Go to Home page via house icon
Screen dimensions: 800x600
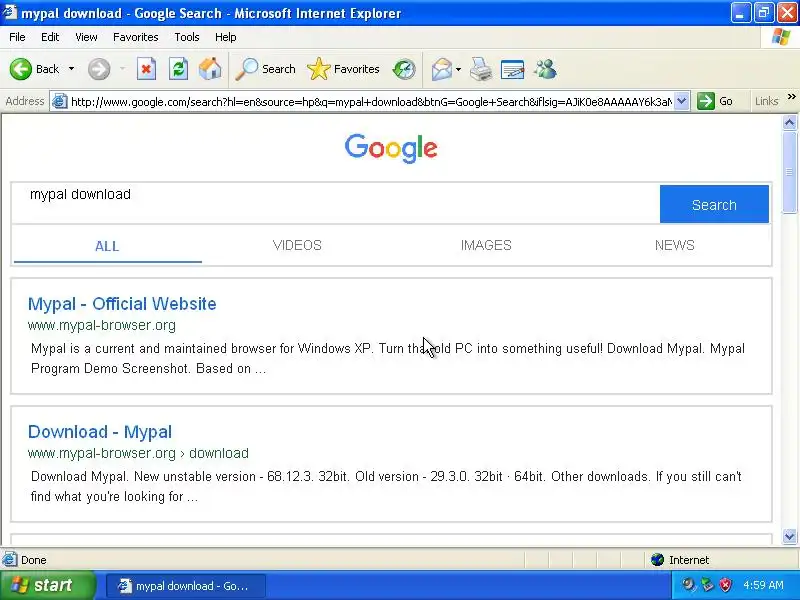(210, 69)
